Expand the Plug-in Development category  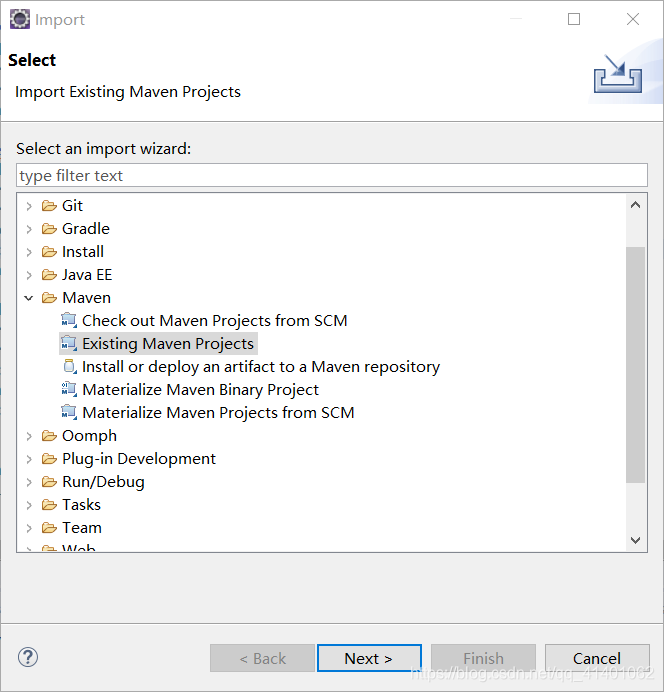pyautogui.click(x=29, y=459)
